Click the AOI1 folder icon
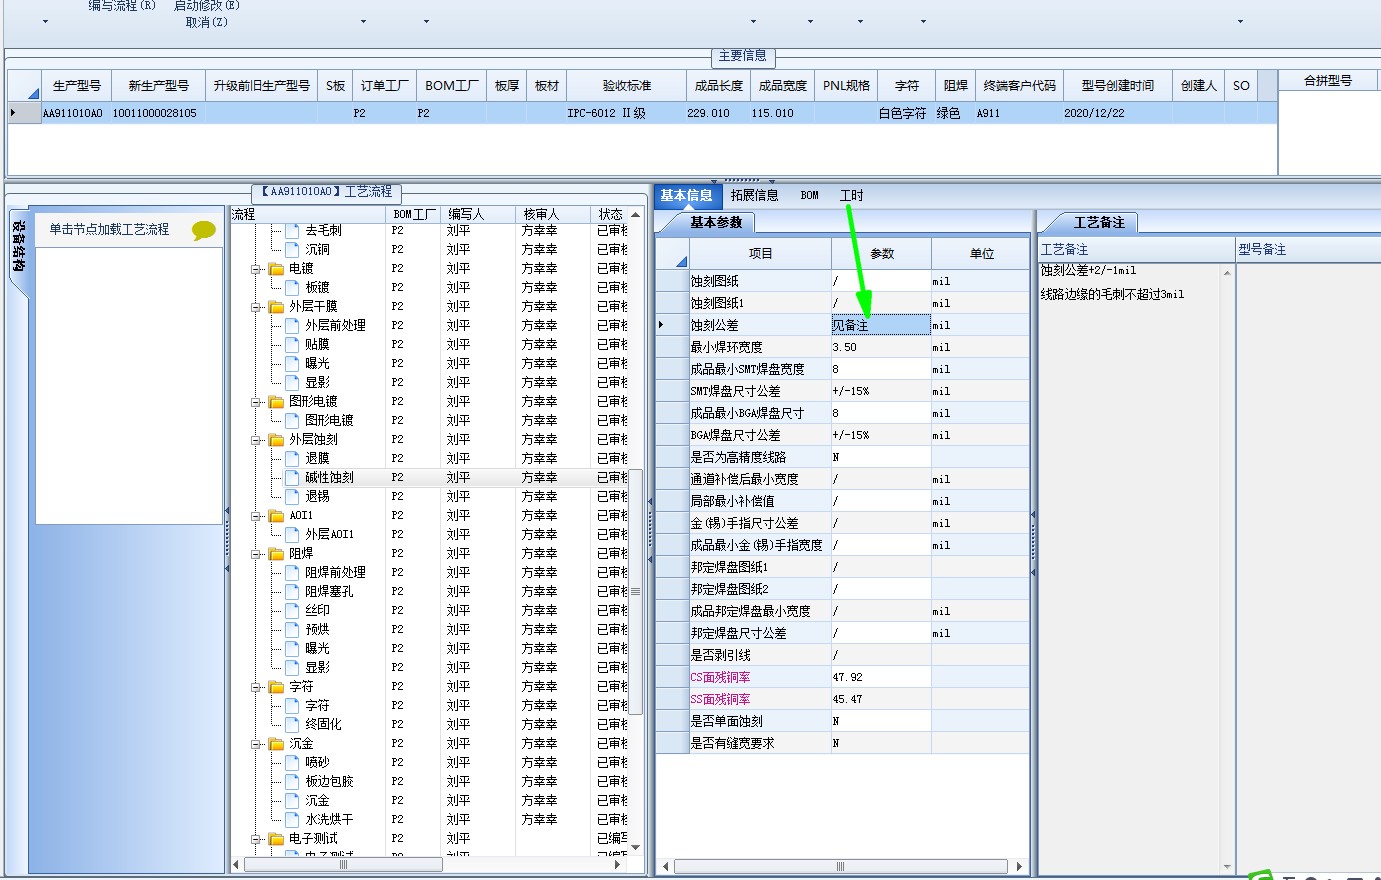The width and height of the screenshot is (1381, 880). (276, 516)
